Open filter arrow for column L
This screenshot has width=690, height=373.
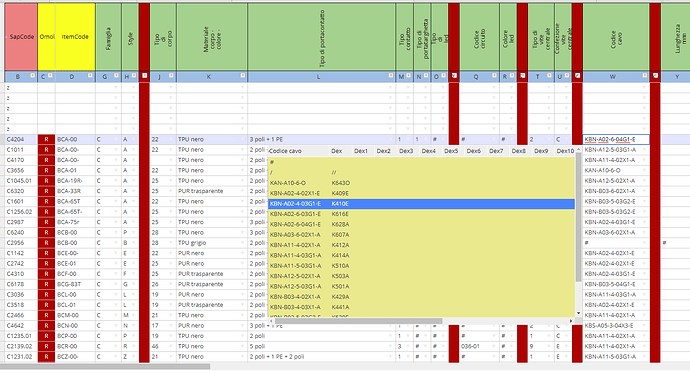coord(390,76)
